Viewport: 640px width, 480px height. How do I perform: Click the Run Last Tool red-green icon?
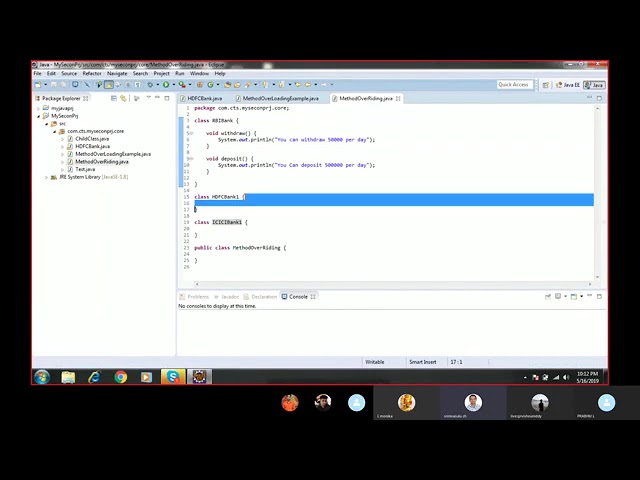pyautogui.click(x=182, y=84)
